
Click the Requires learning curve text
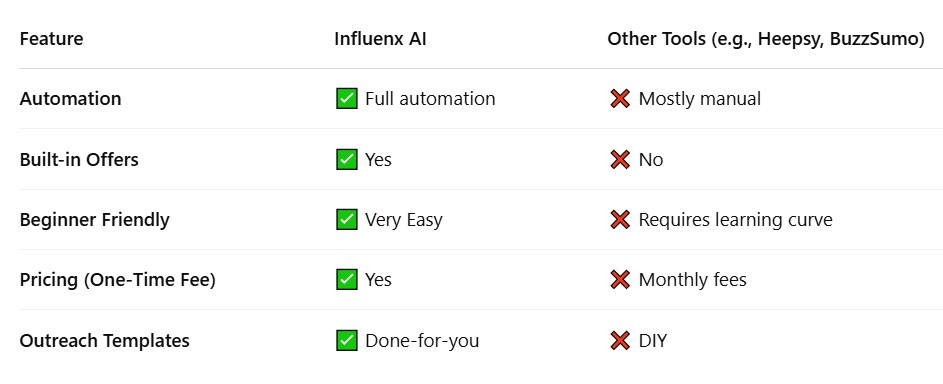tap(736, 220)
